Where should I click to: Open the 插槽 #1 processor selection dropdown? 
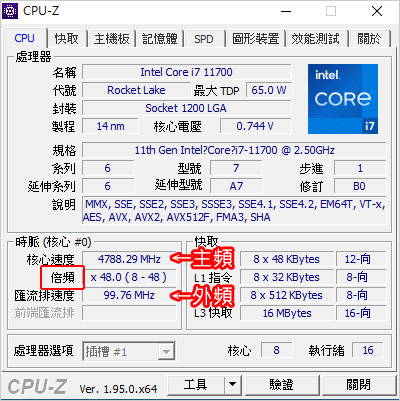[129, 351]
